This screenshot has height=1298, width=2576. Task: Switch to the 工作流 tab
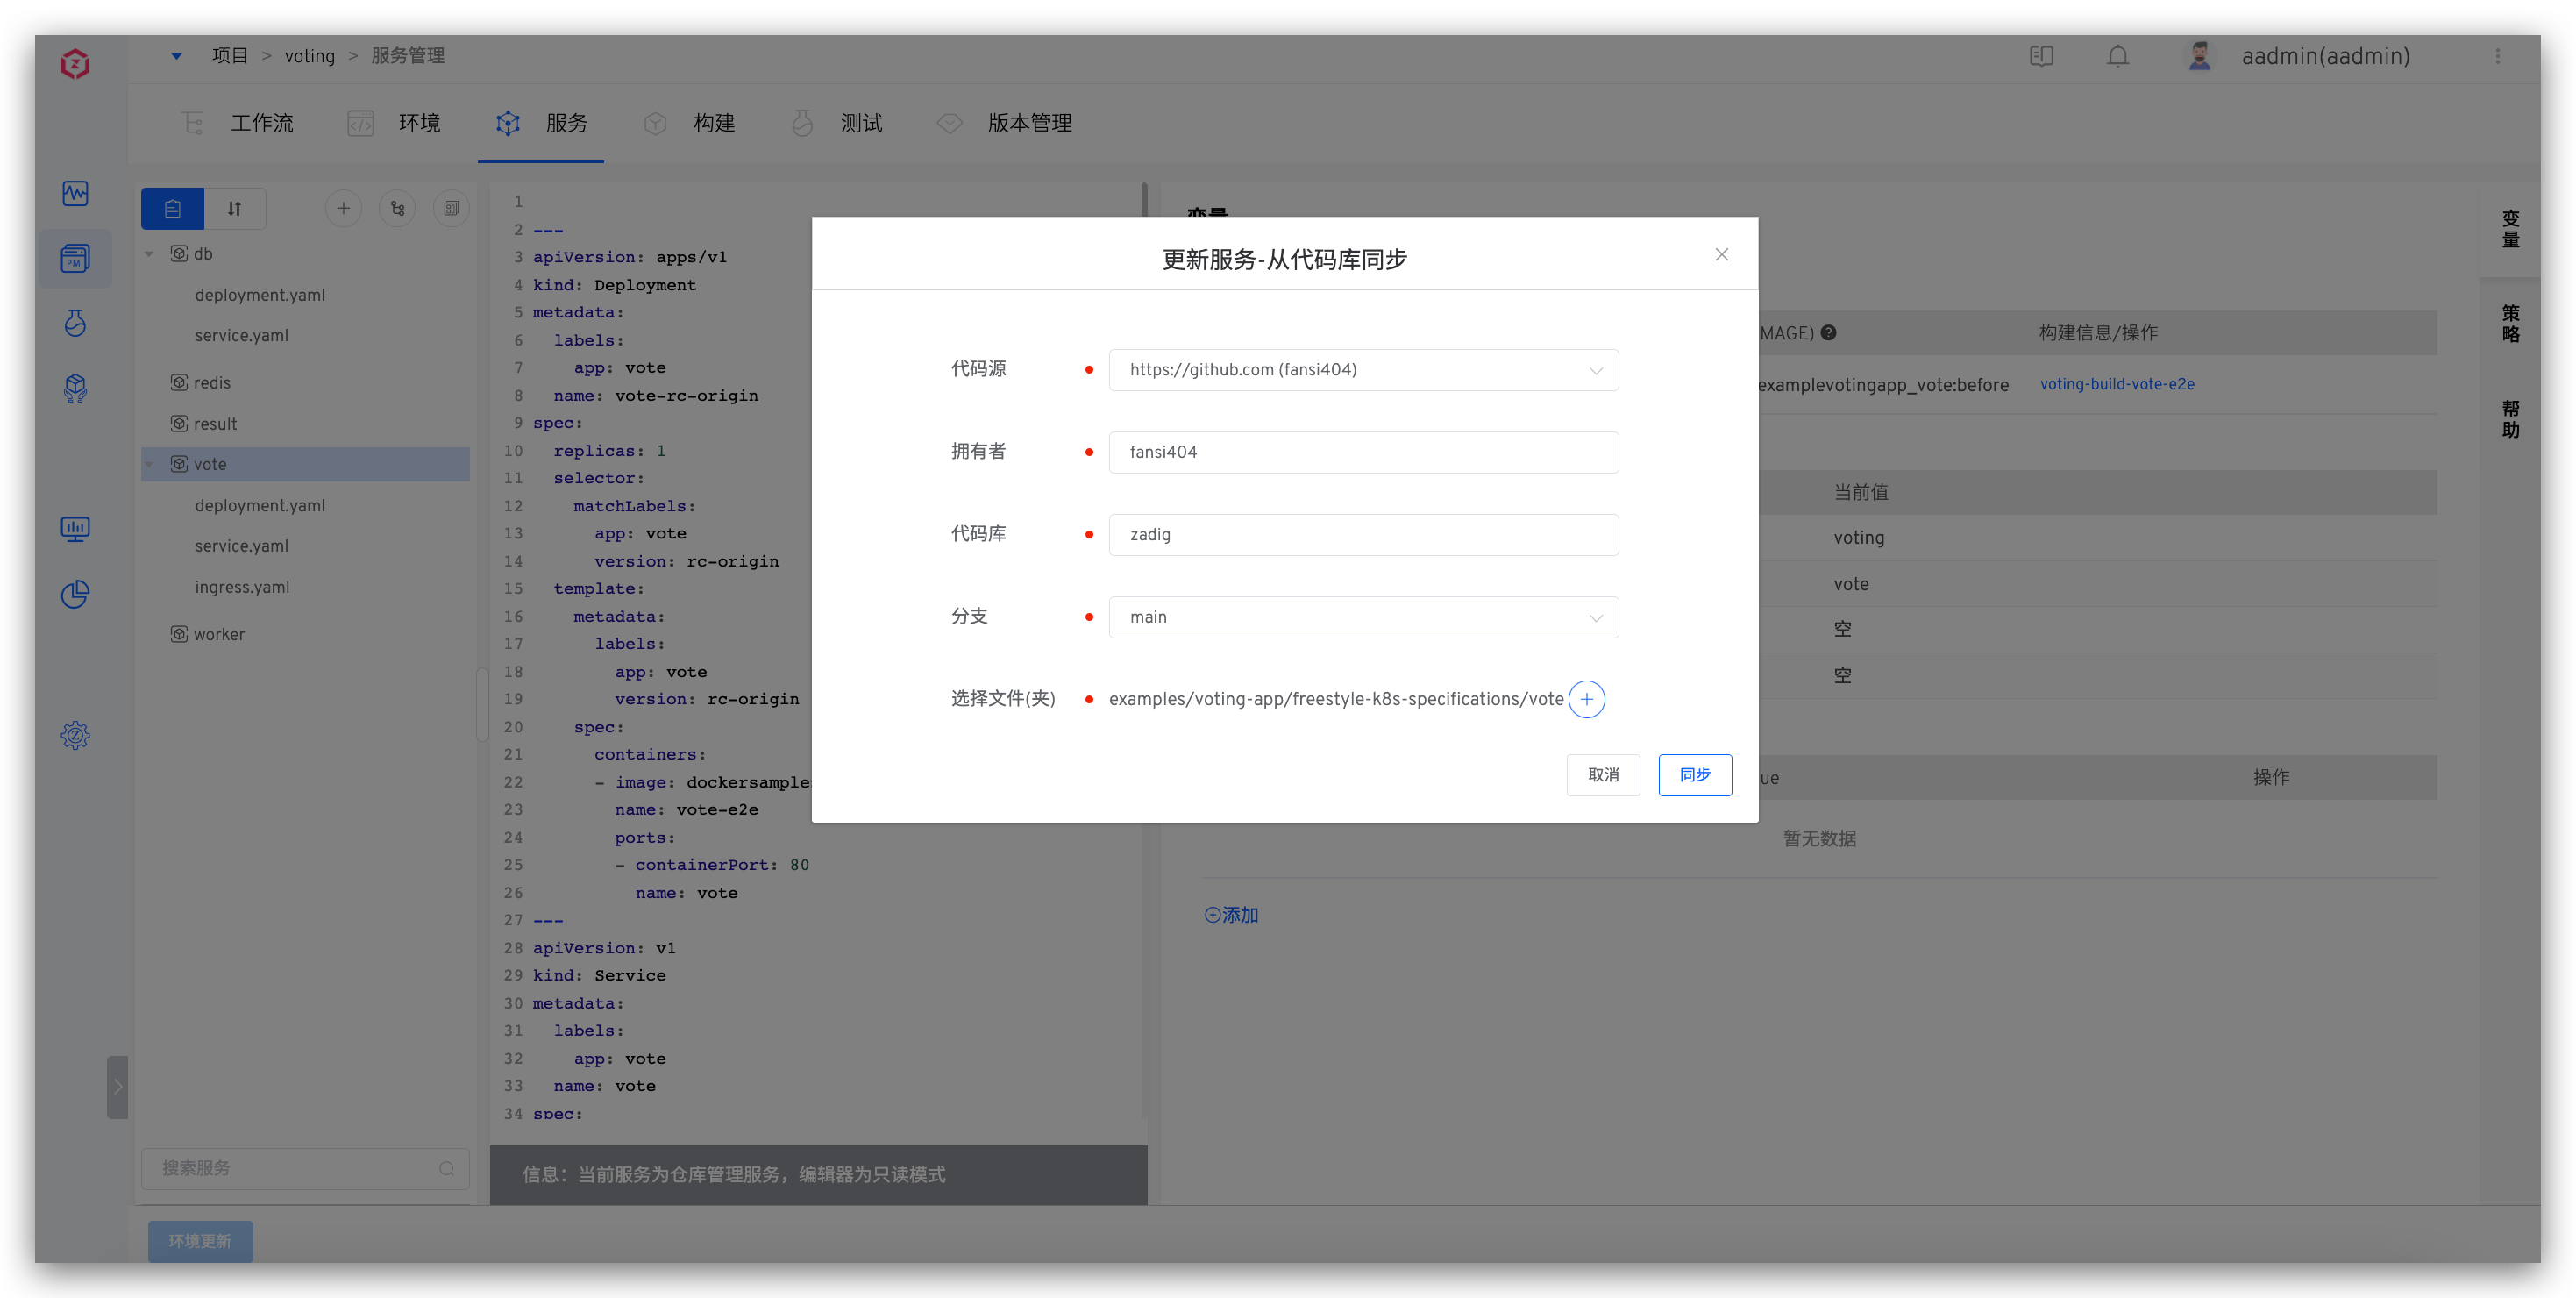pos(263,122)
